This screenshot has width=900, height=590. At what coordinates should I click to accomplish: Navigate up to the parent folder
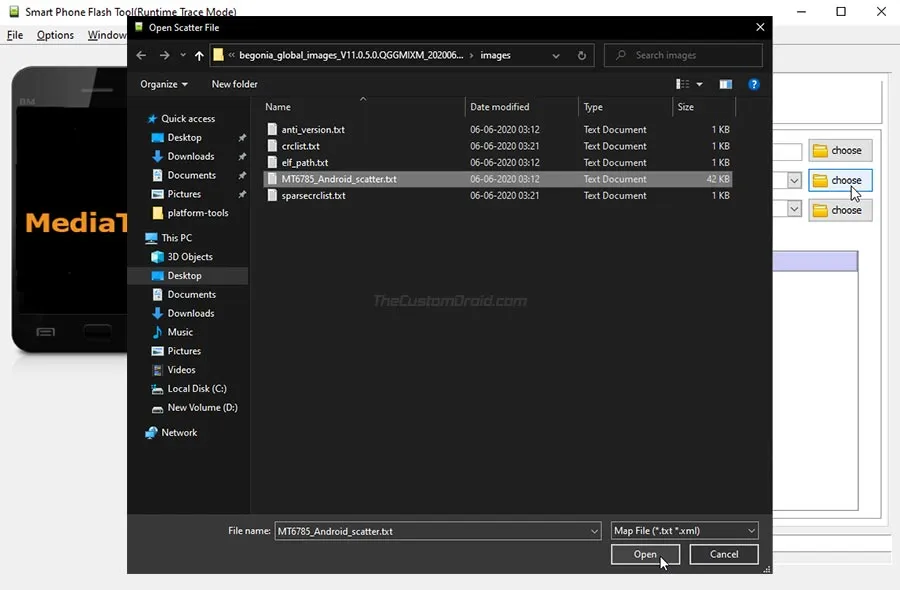(x=198, y=55)
